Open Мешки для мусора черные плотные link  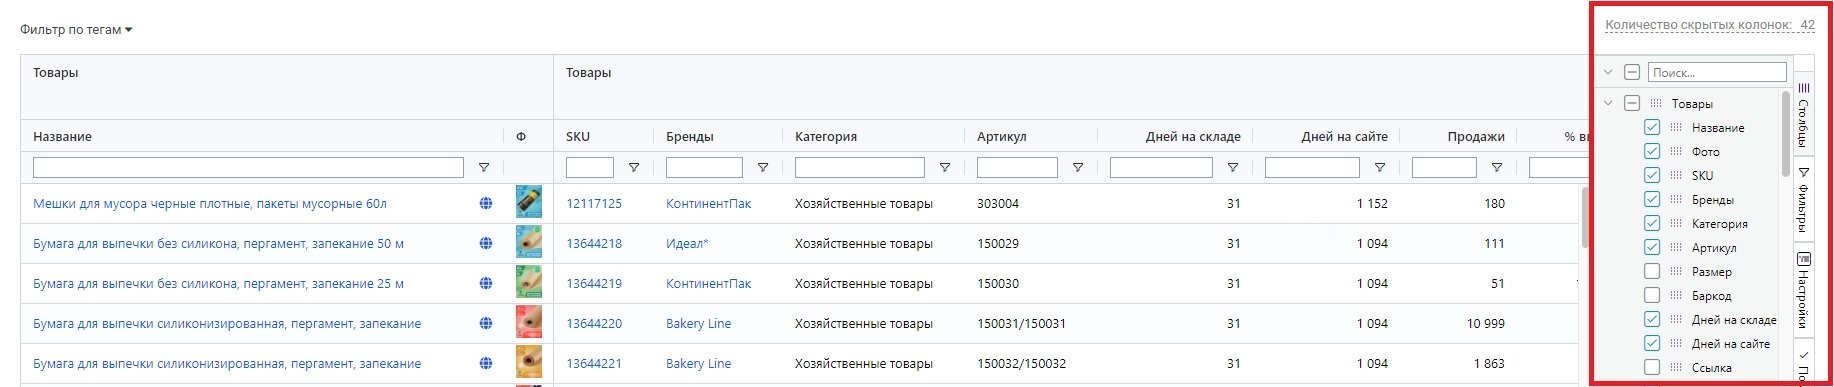210,203
